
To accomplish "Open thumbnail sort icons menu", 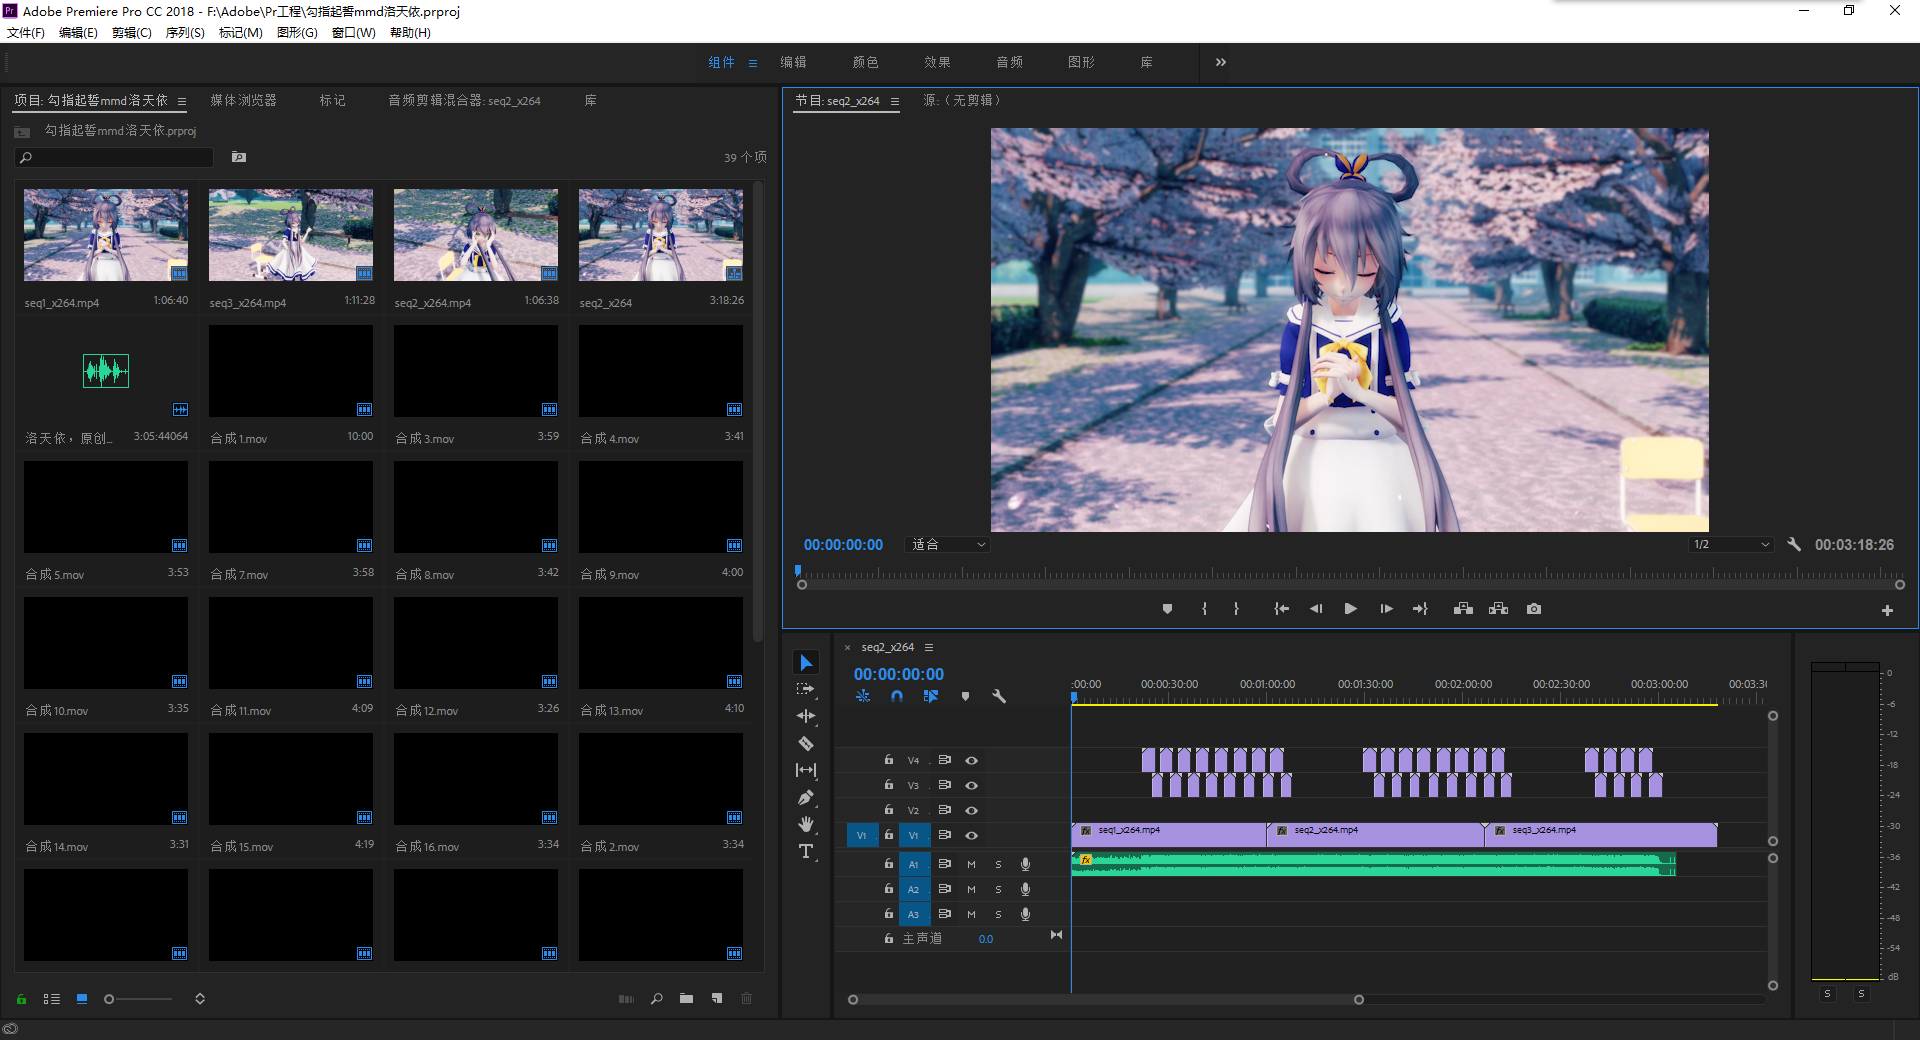I will [x=200, y=999].
